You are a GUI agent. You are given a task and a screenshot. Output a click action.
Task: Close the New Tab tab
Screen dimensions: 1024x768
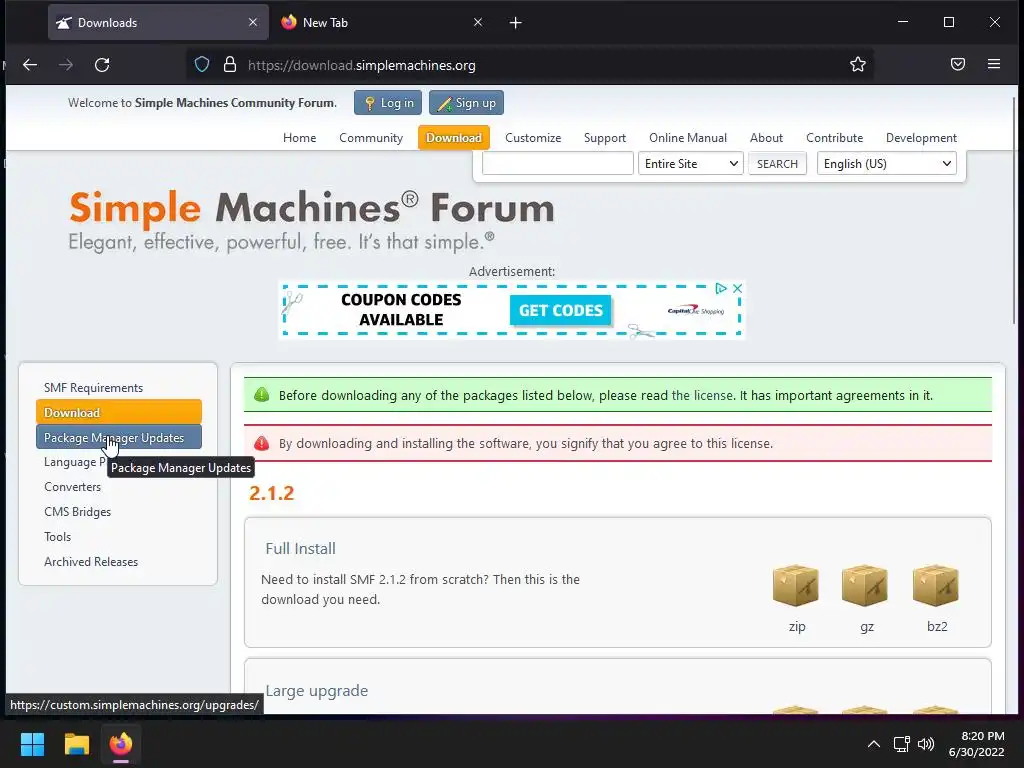coord(478,22)
